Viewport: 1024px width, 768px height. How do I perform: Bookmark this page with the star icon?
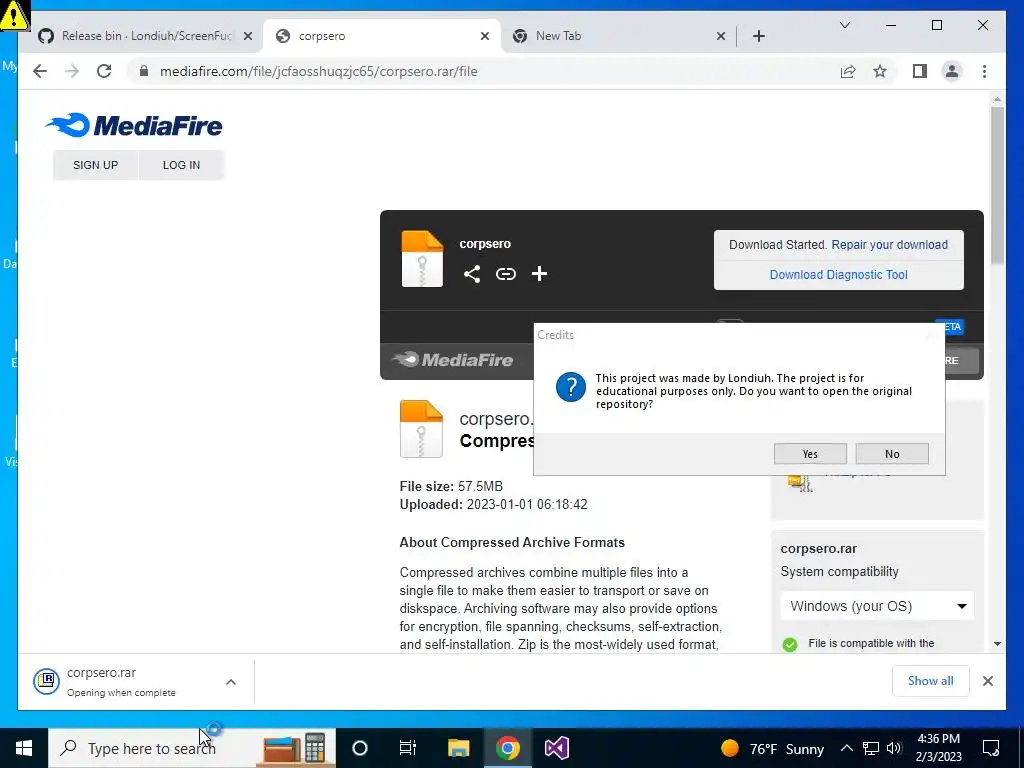pos(880,71)
